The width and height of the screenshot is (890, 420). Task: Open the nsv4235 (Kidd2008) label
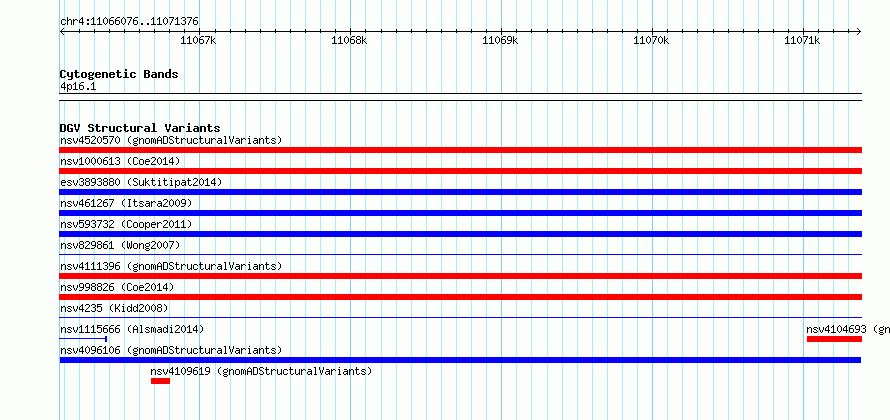point(114,308)
